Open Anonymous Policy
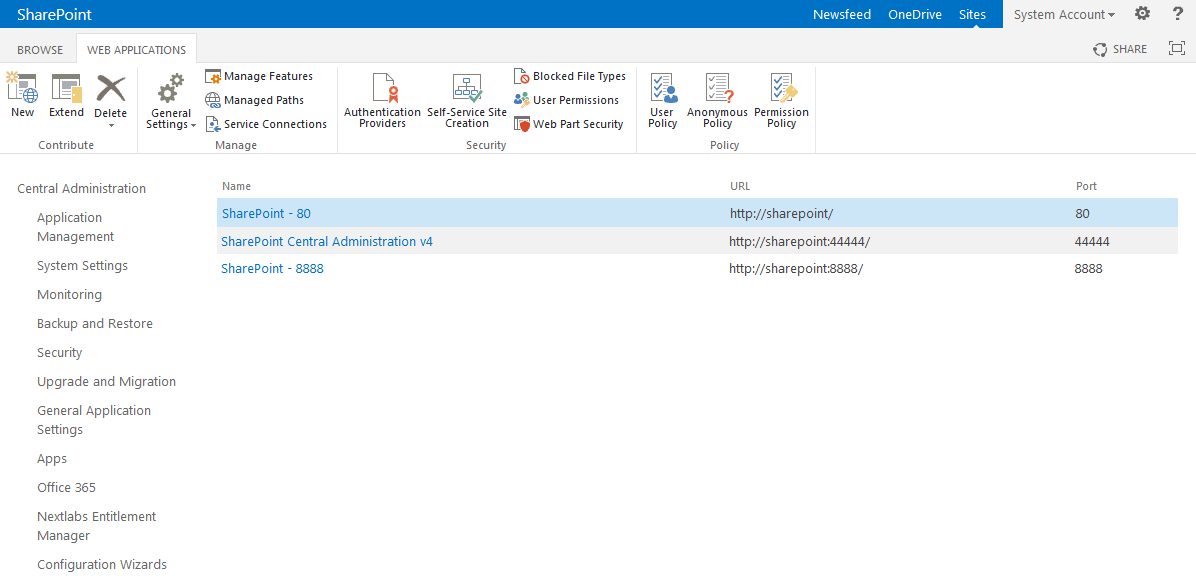Viewport: 1196px width, 582px height. [x=717, y=101]
